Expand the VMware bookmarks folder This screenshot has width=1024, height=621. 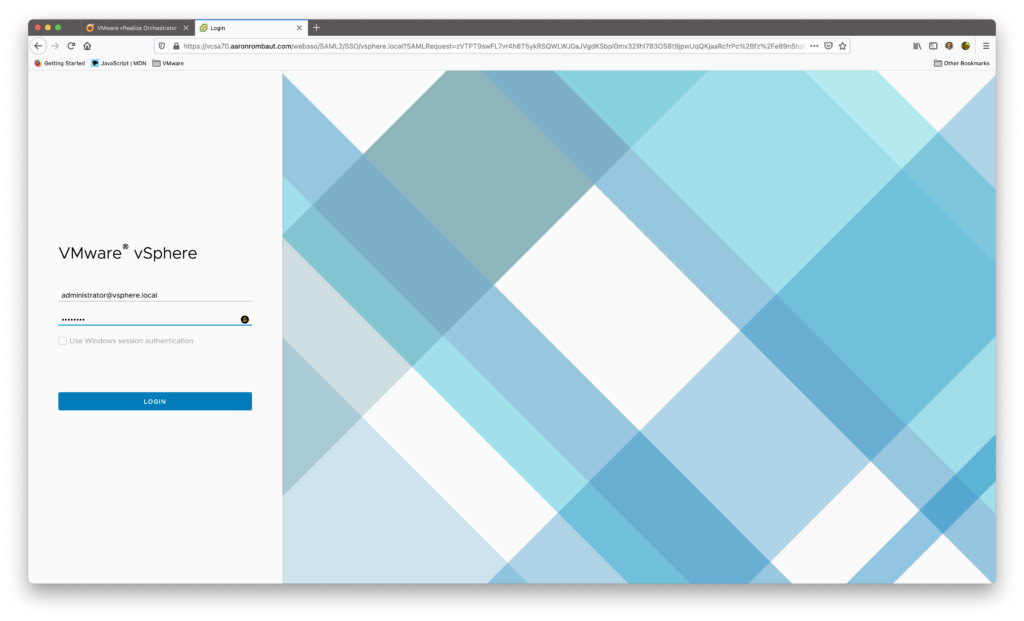click(x=167, y=63)
